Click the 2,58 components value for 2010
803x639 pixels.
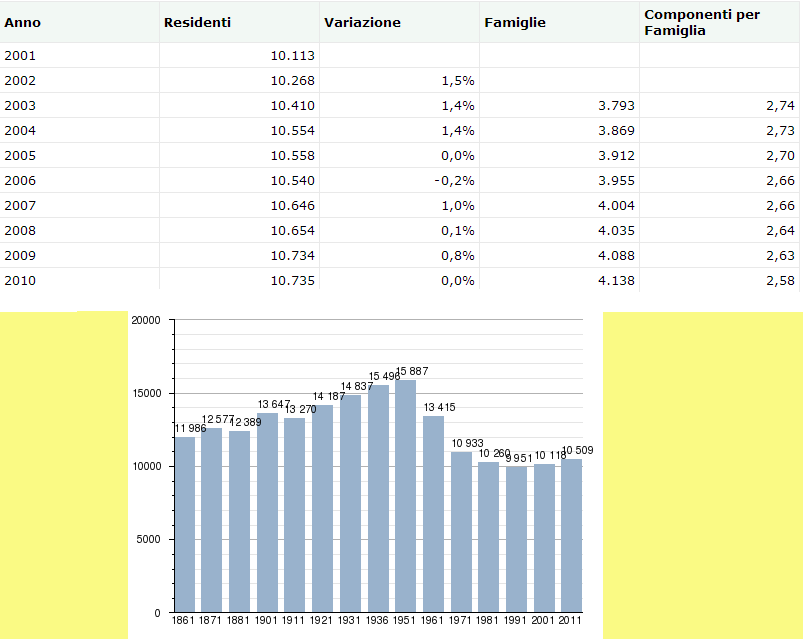click(778, 280)
